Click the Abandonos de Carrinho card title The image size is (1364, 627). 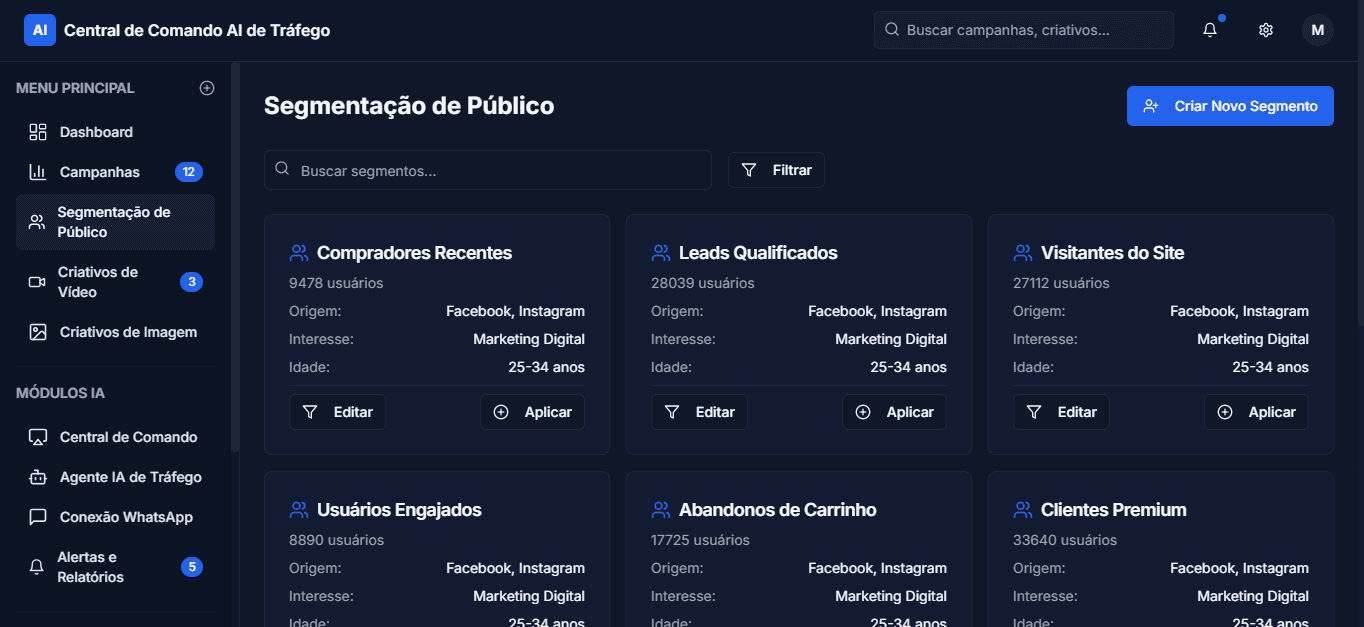(x=777, y=510)
